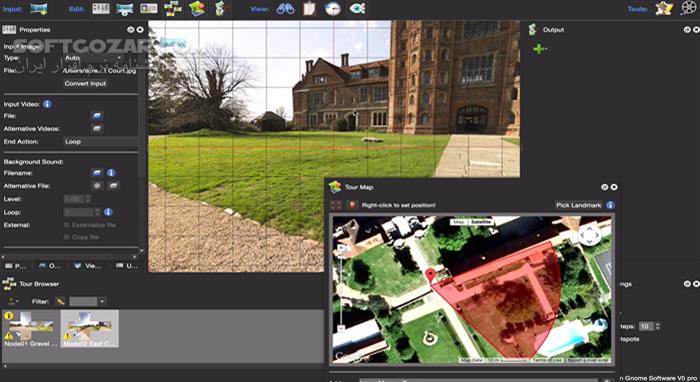Screen dimensions: 700x382
Task: Open Tour Browser icon in Edit toolbar
Action: point(173,8)
